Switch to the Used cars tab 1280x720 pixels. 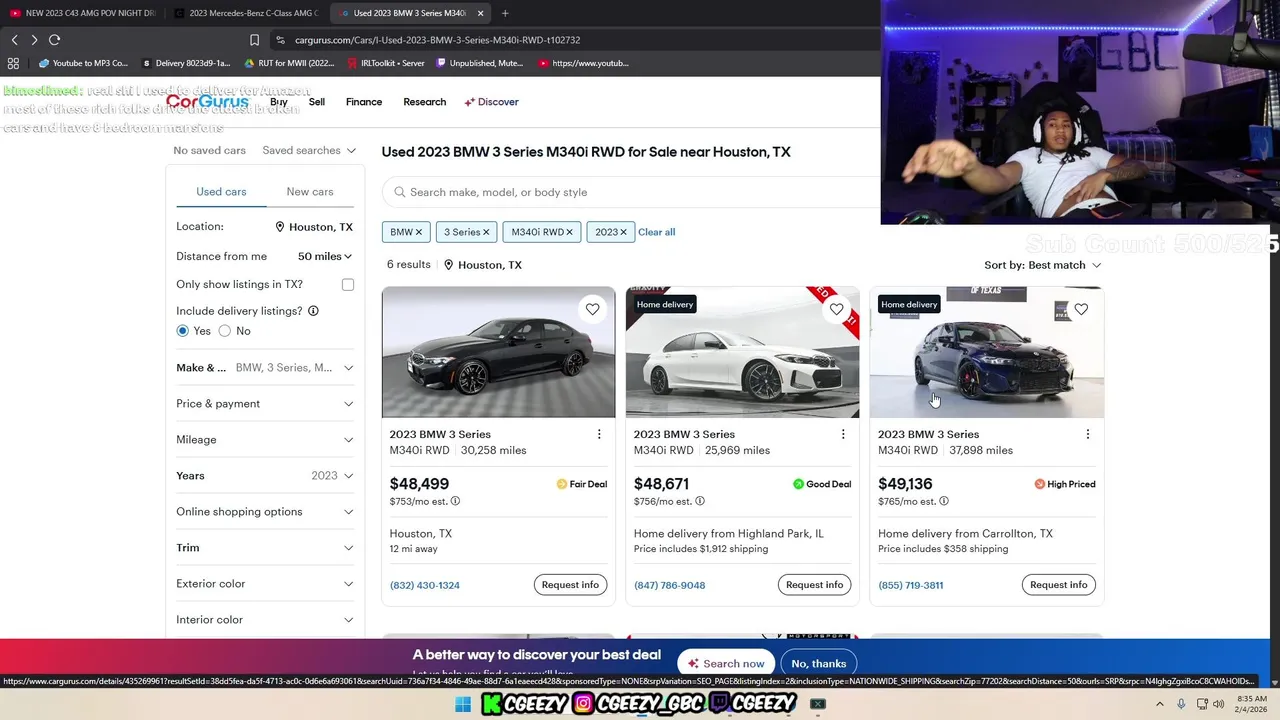click(221, 192)
